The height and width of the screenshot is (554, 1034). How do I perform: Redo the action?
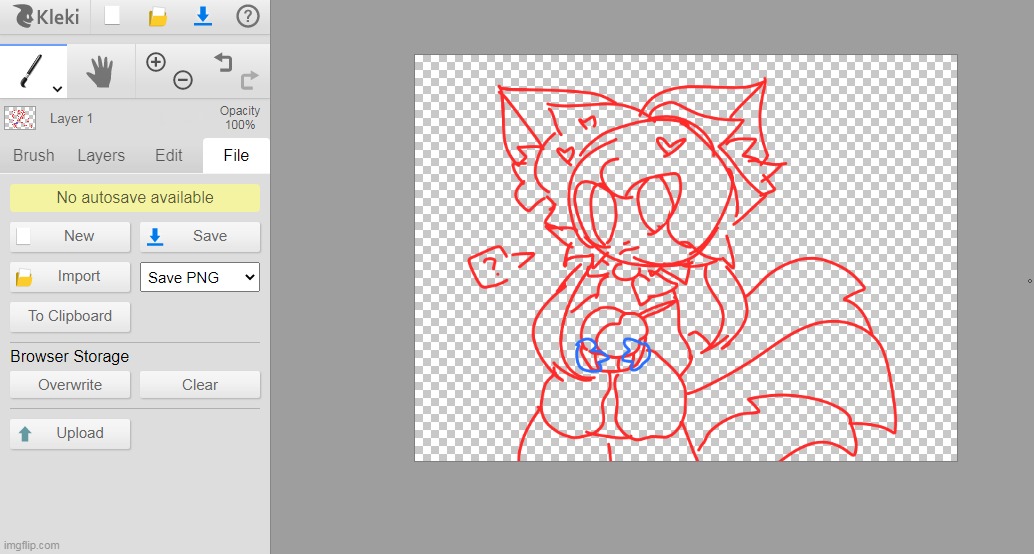click(x=249, y=80)
